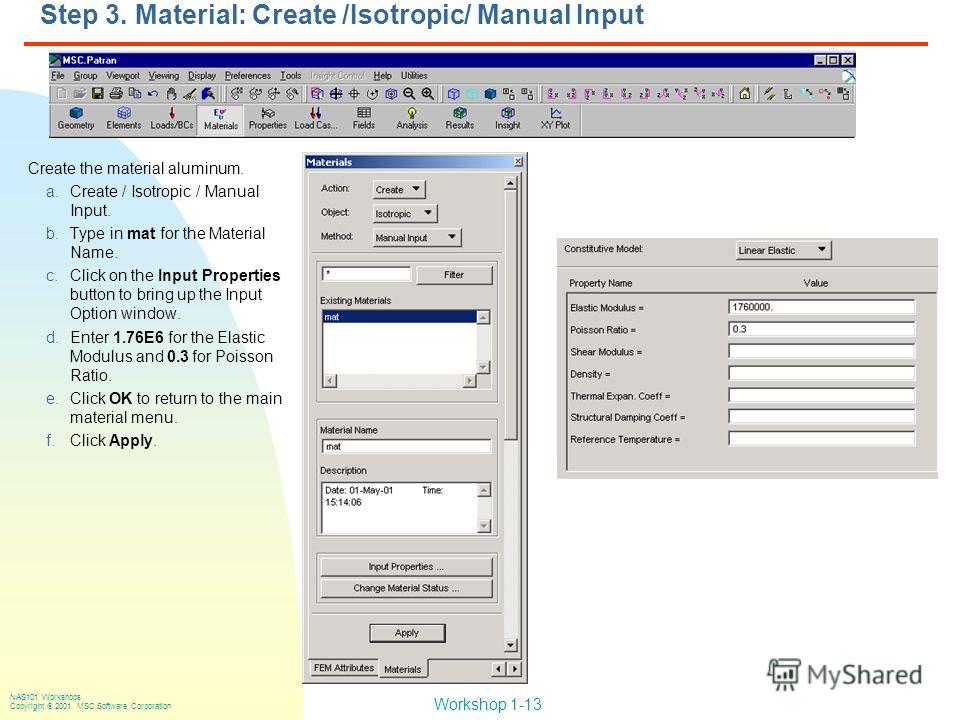
Task: Open the Utilities menu
Action: pos(414,76)
